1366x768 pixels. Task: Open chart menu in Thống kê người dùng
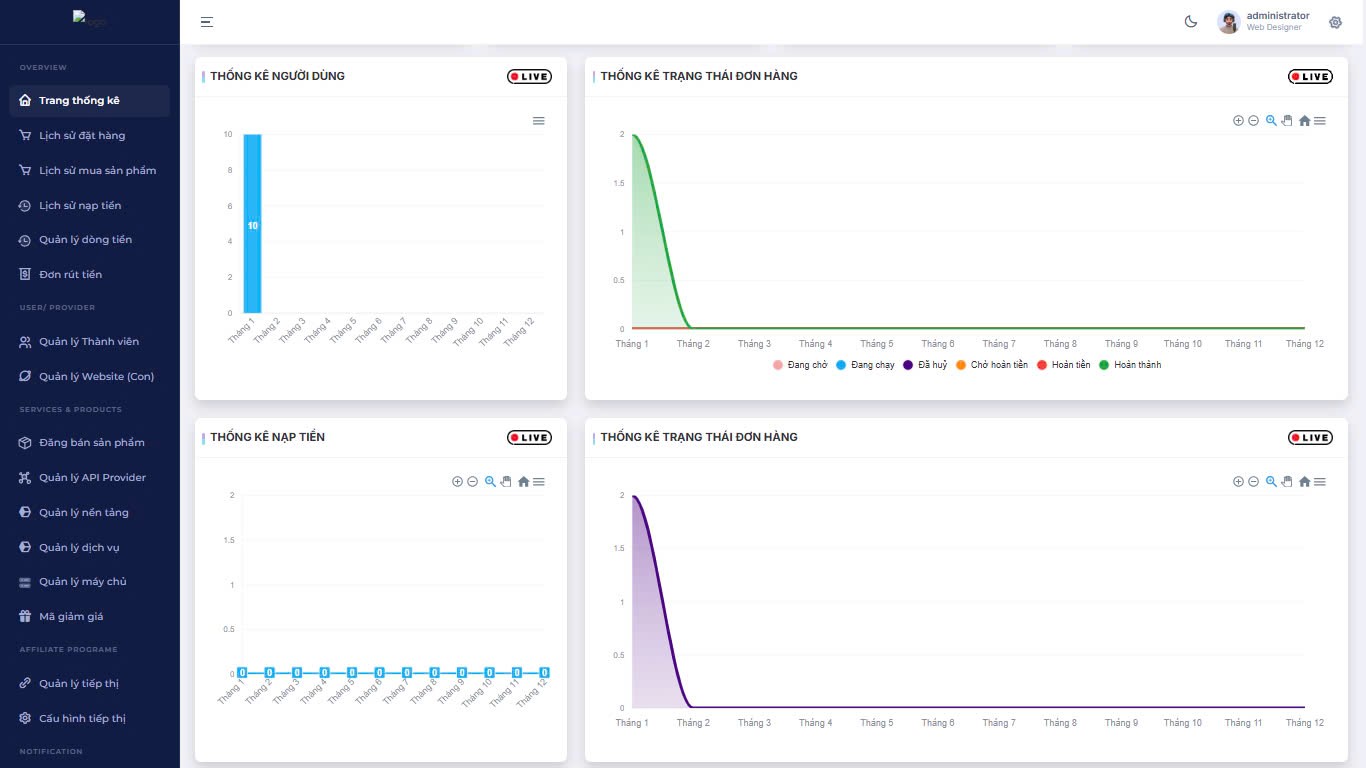pos(539,121)
